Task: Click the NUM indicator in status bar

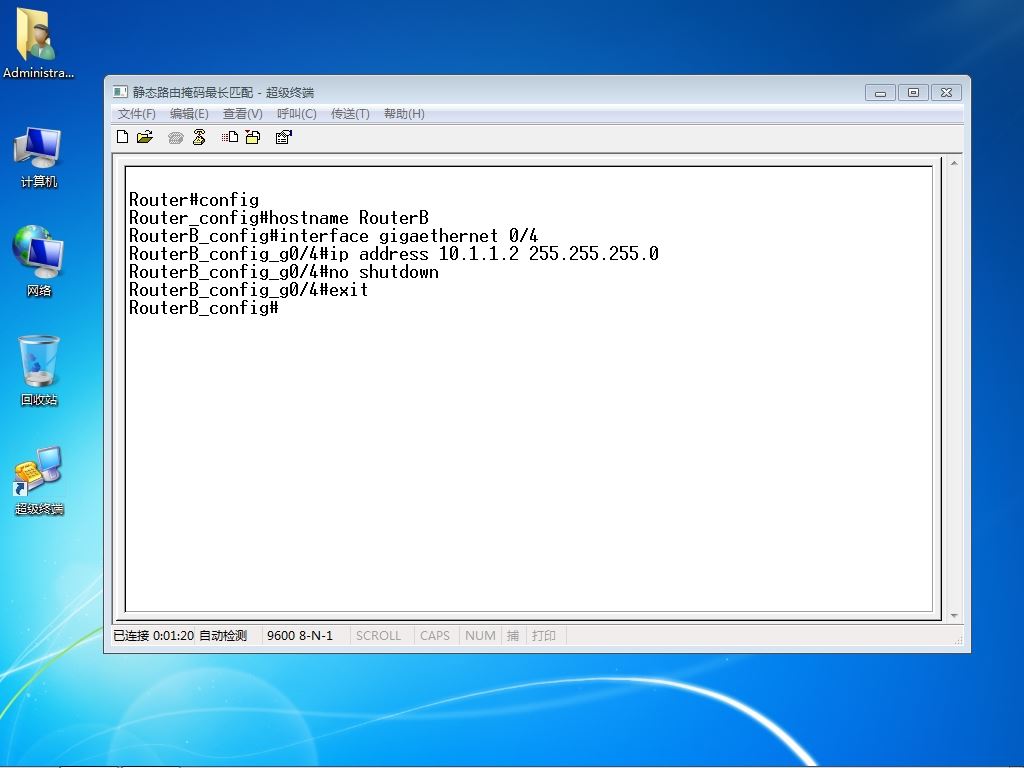Action: [480, 635]
